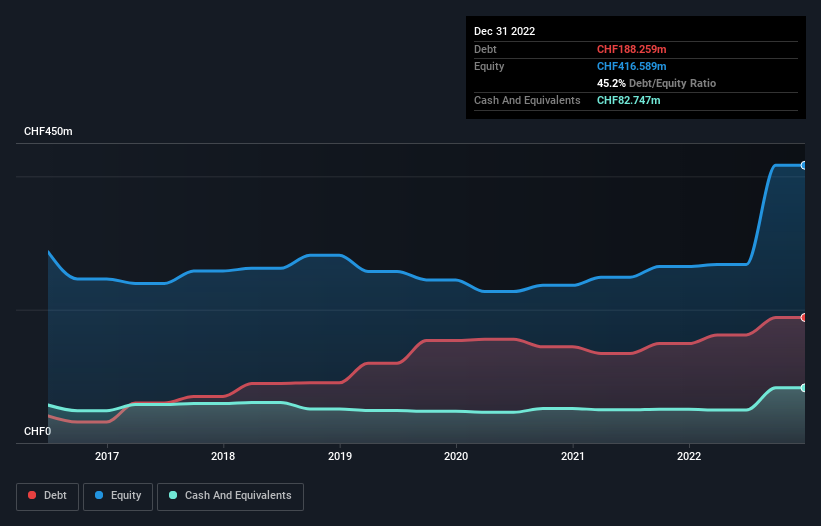Click the Dec 31 2022 tooltip date
The width and height of the screenshot is (821, 526).
[504, 31]
